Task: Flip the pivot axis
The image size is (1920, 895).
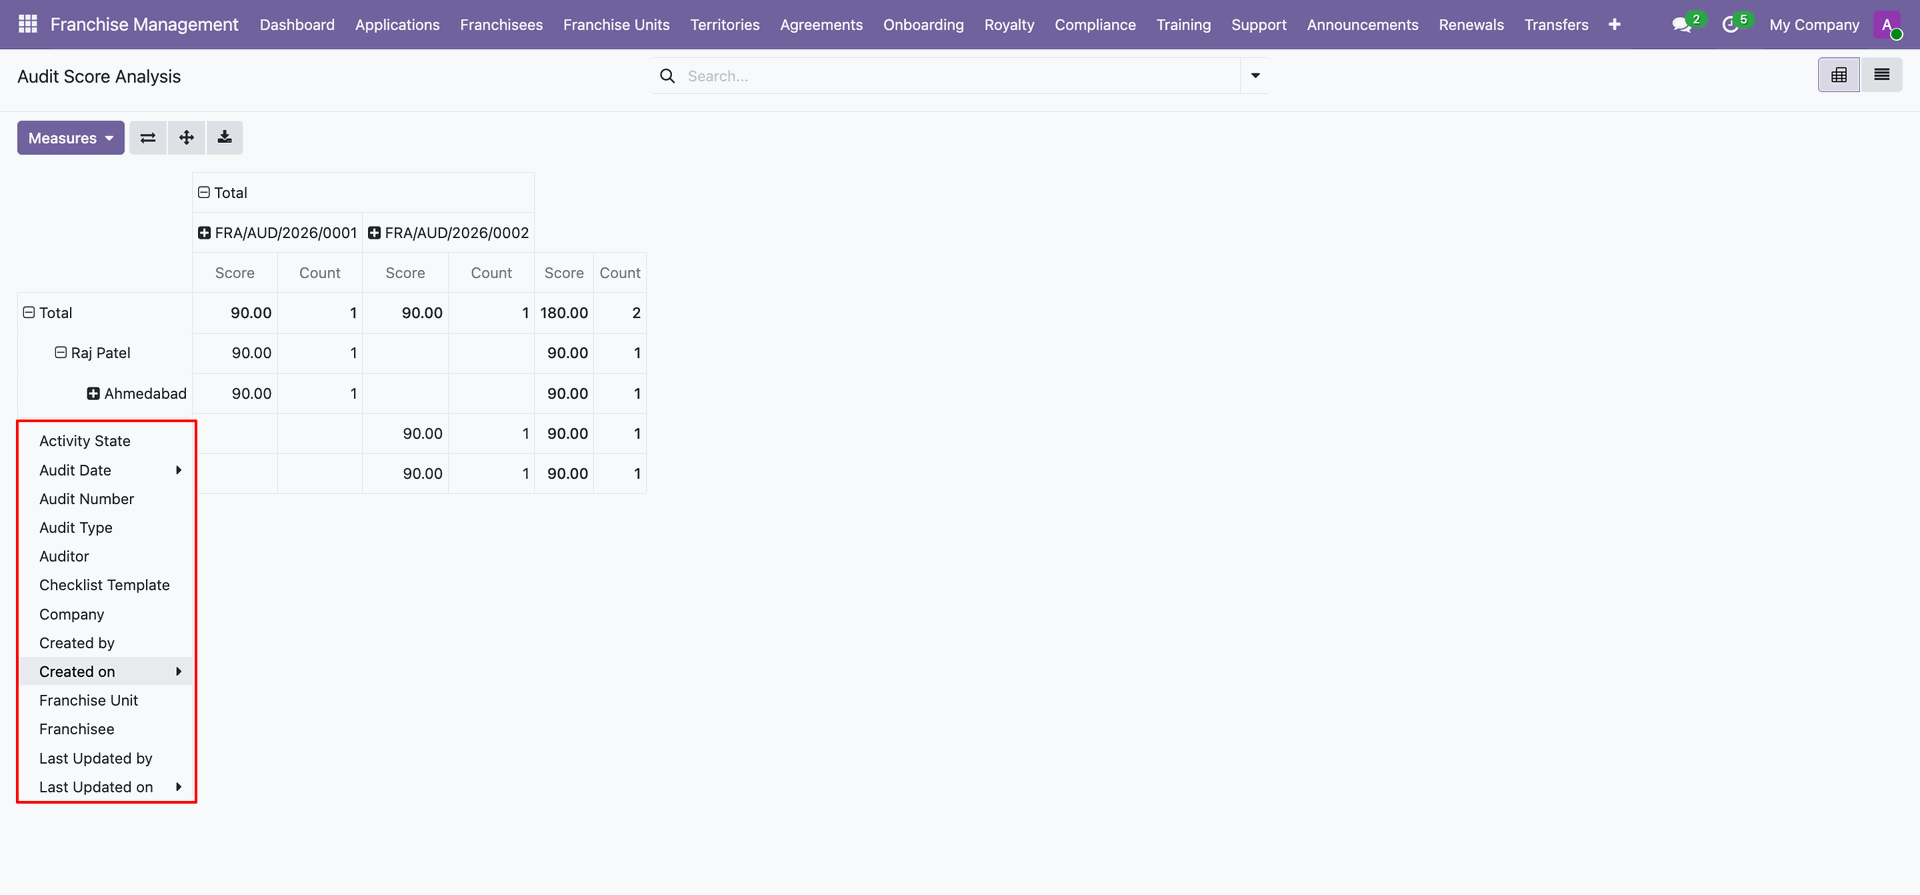Action: [148, 138]
